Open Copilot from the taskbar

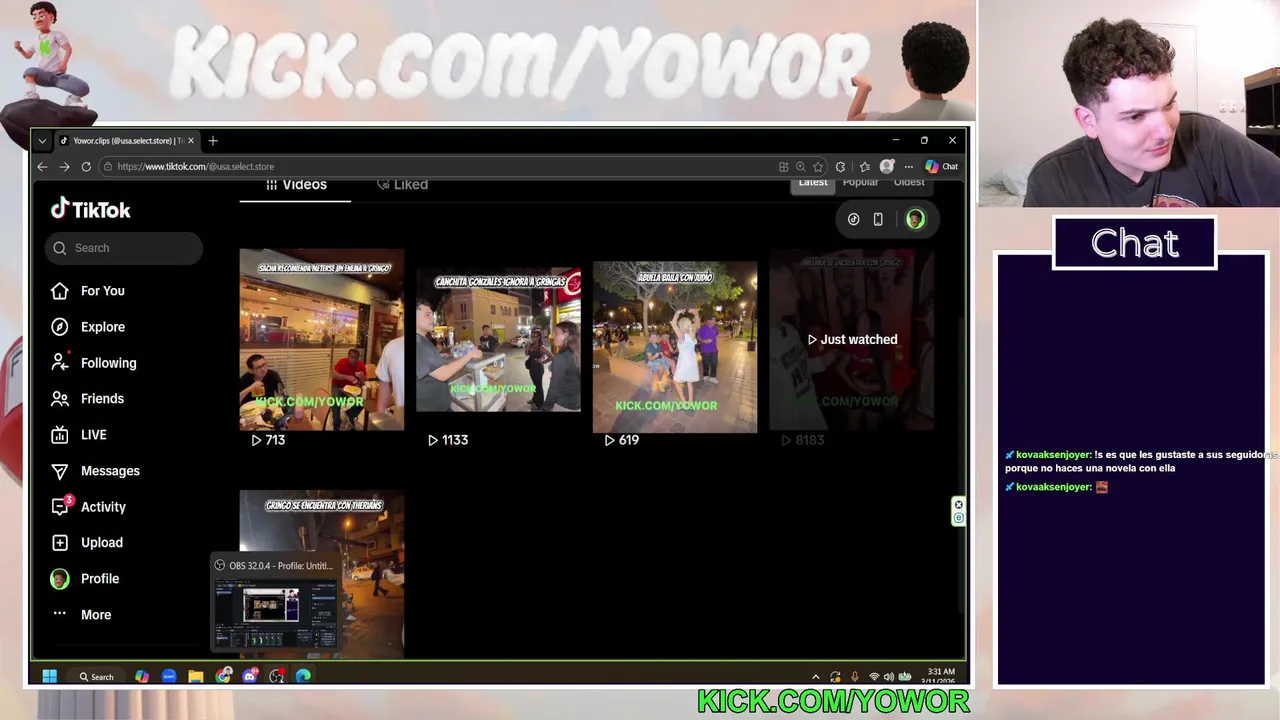tap(142, 677)
